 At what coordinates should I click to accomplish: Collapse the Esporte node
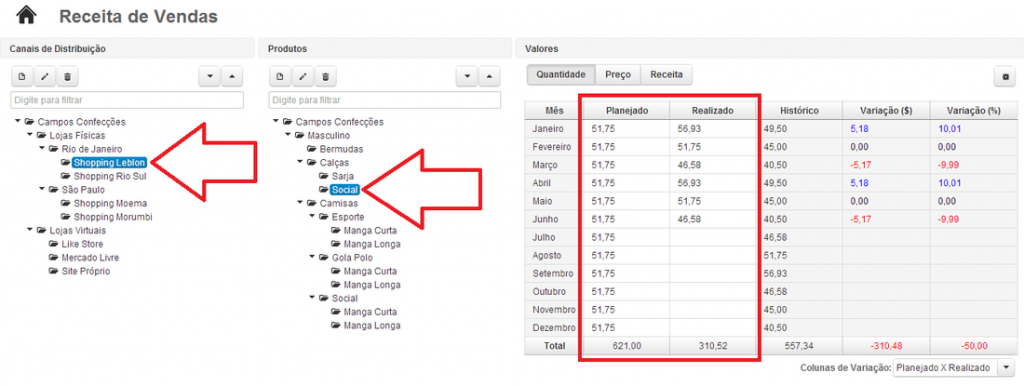311,217
